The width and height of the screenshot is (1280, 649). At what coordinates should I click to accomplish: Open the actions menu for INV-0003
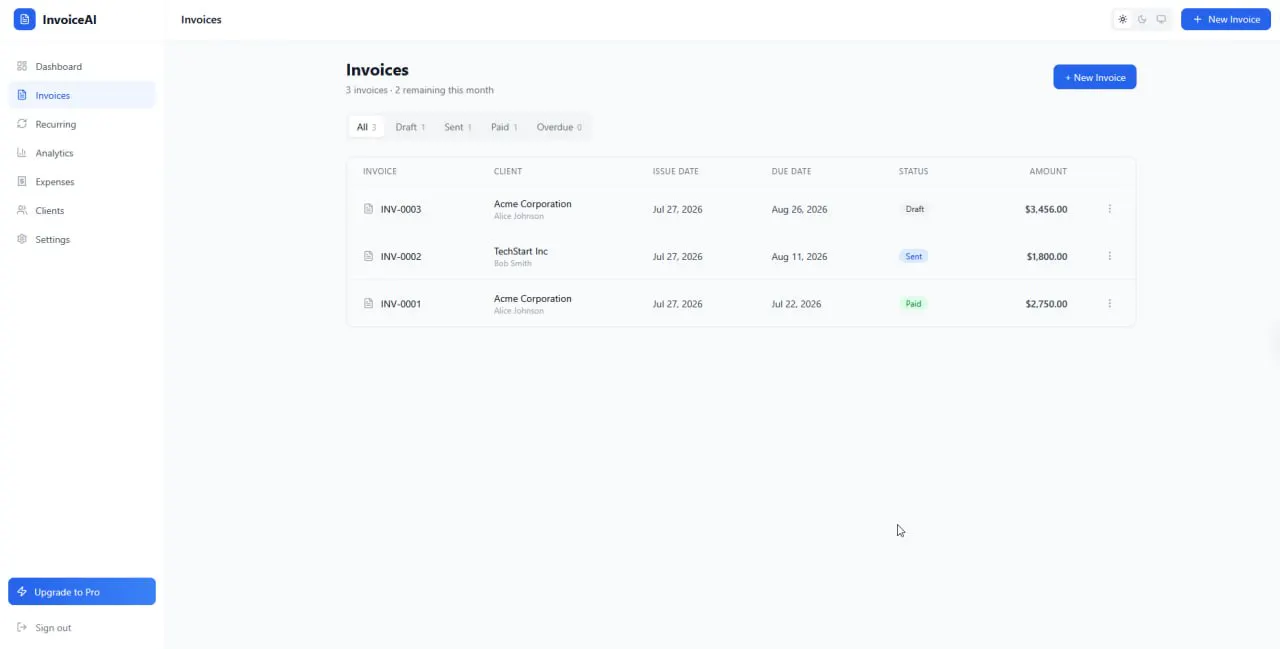[1110, 209]
